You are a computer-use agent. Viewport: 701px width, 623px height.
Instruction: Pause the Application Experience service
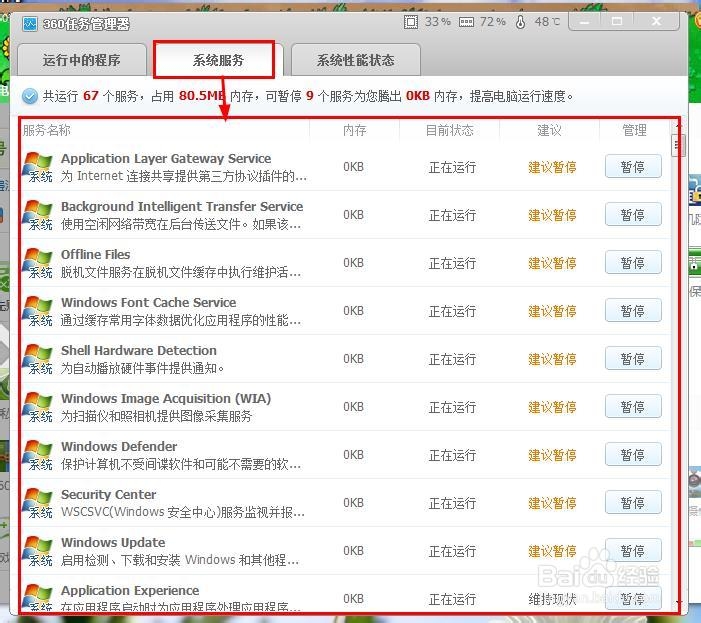[633, 598]
